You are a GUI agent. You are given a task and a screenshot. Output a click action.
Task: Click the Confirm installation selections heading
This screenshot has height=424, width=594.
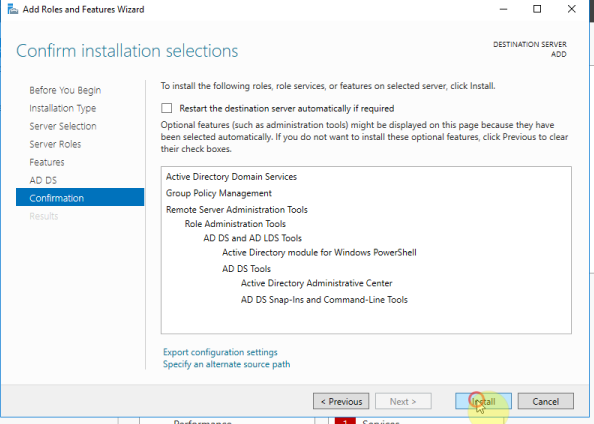click(x=127, y=51)
